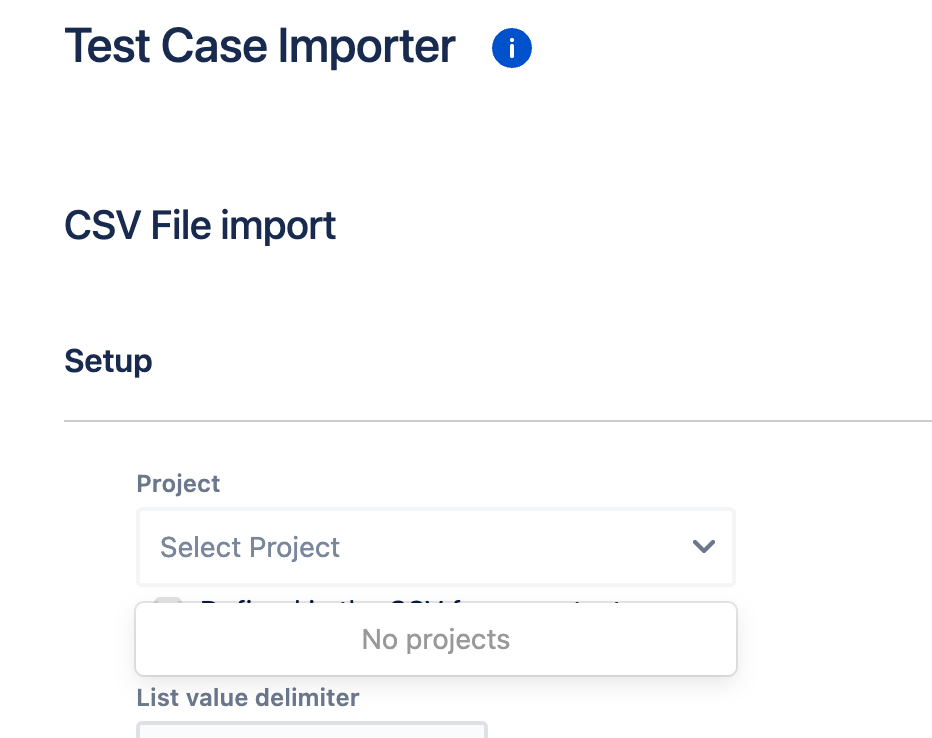The image size is (932, 738).
Task: Click the Select Project placeholder text
Action: click(250, 547)
